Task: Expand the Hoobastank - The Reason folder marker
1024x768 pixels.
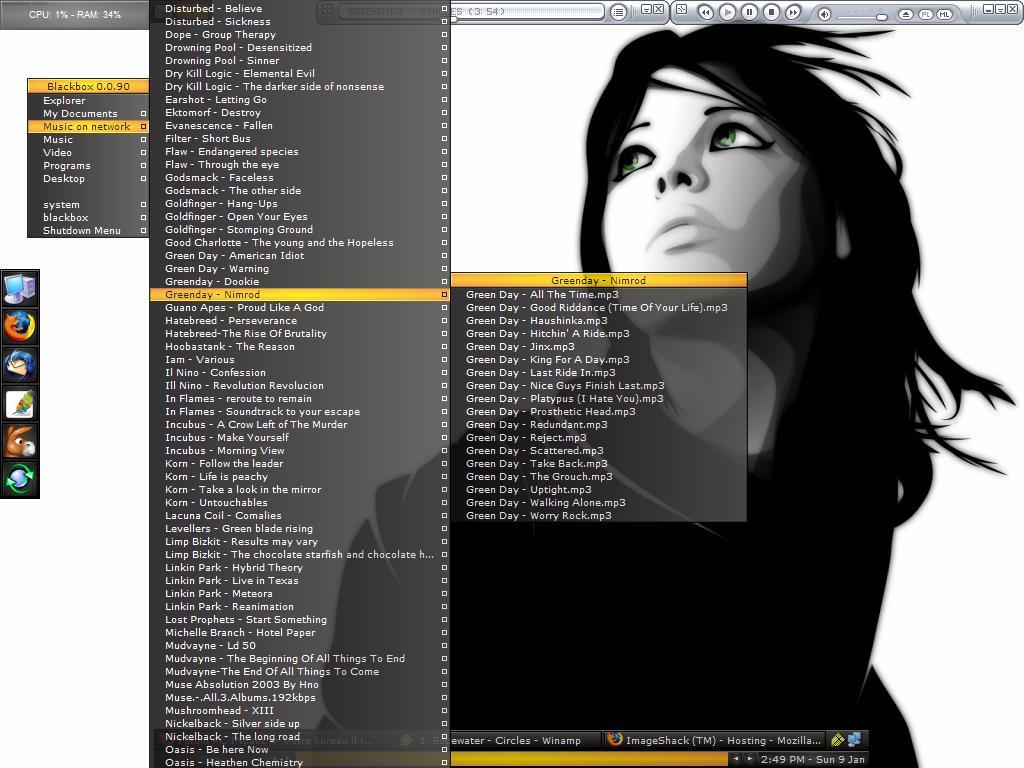Action: click(x=444, y=347)
